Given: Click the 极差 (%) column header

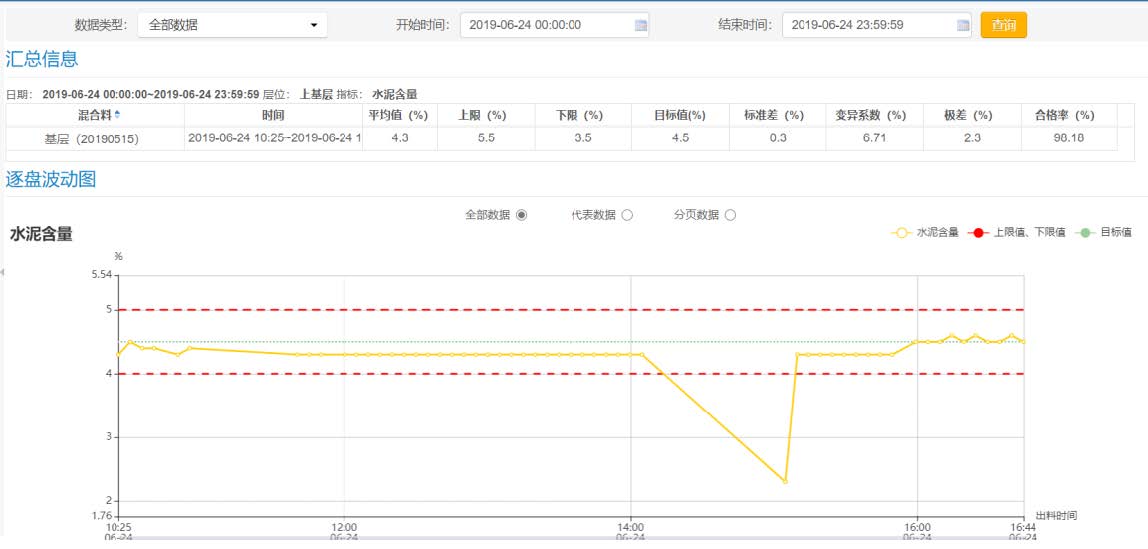Looking at the screenshot, I should [x=972, y=116].
